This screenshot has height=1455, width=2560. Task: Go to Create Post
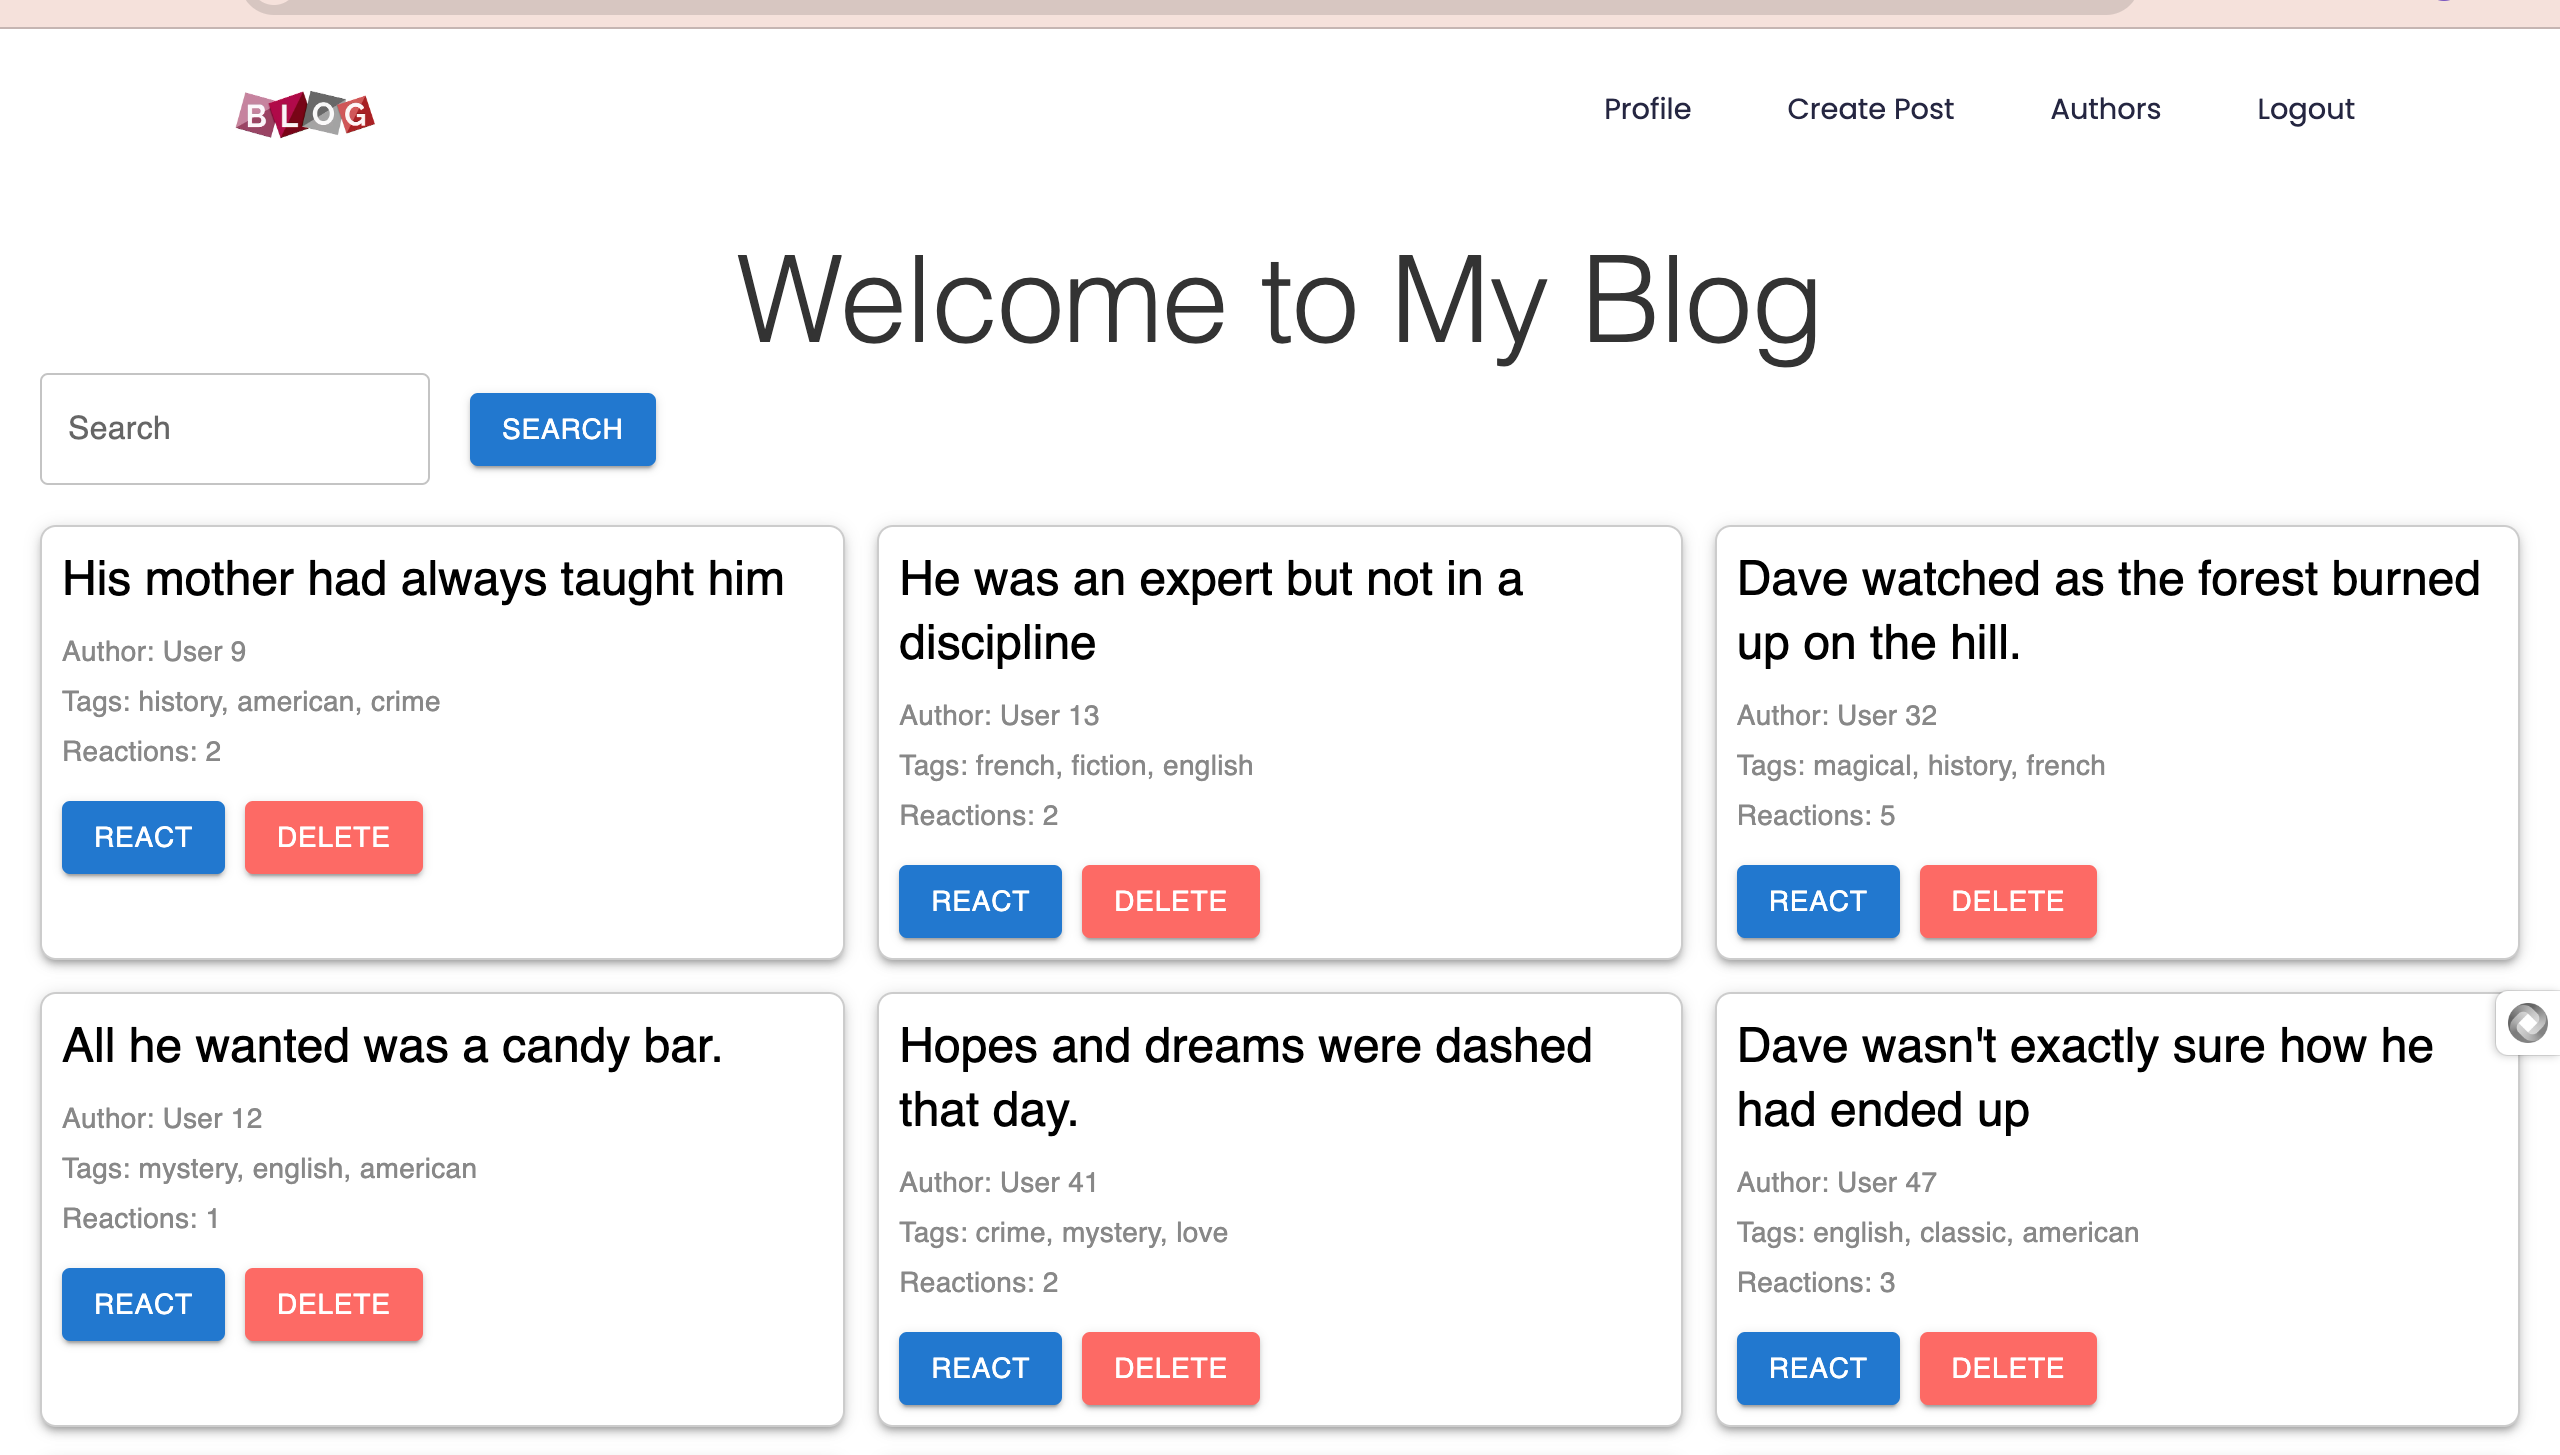(x=1870, y=109)
